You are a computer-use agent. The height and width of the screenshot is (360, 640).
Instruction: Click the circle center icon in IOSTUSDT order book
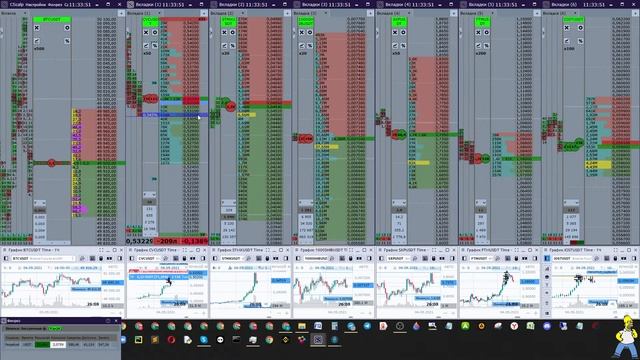pyautogui.click(x=580, y=28)
